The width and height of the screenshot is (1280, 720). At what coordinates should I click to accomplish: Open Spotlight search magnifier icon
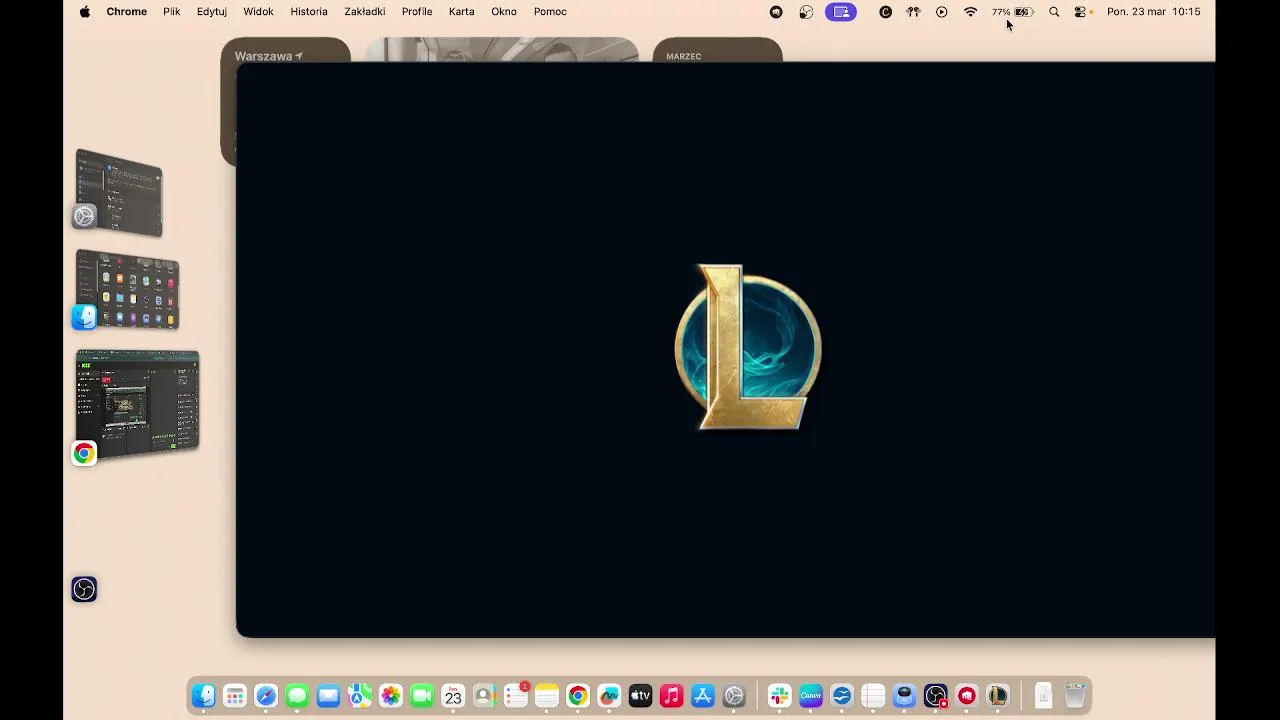(1054, 12)
